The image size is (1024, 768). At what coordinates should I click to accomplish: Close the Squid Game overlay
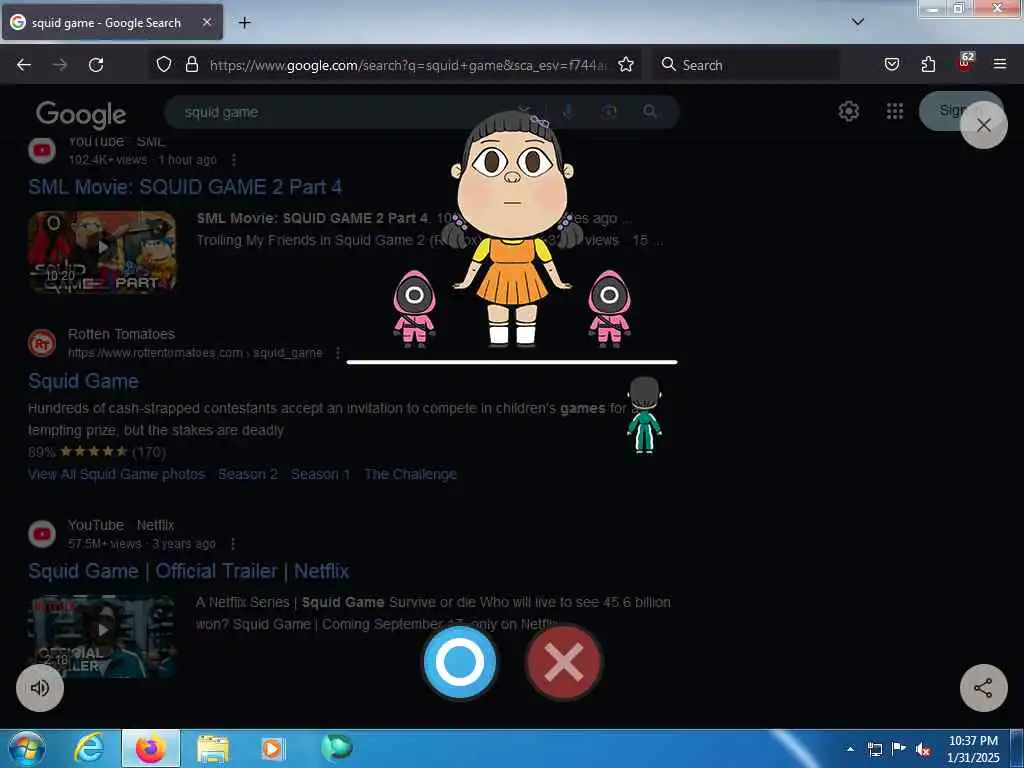[984, 125]
